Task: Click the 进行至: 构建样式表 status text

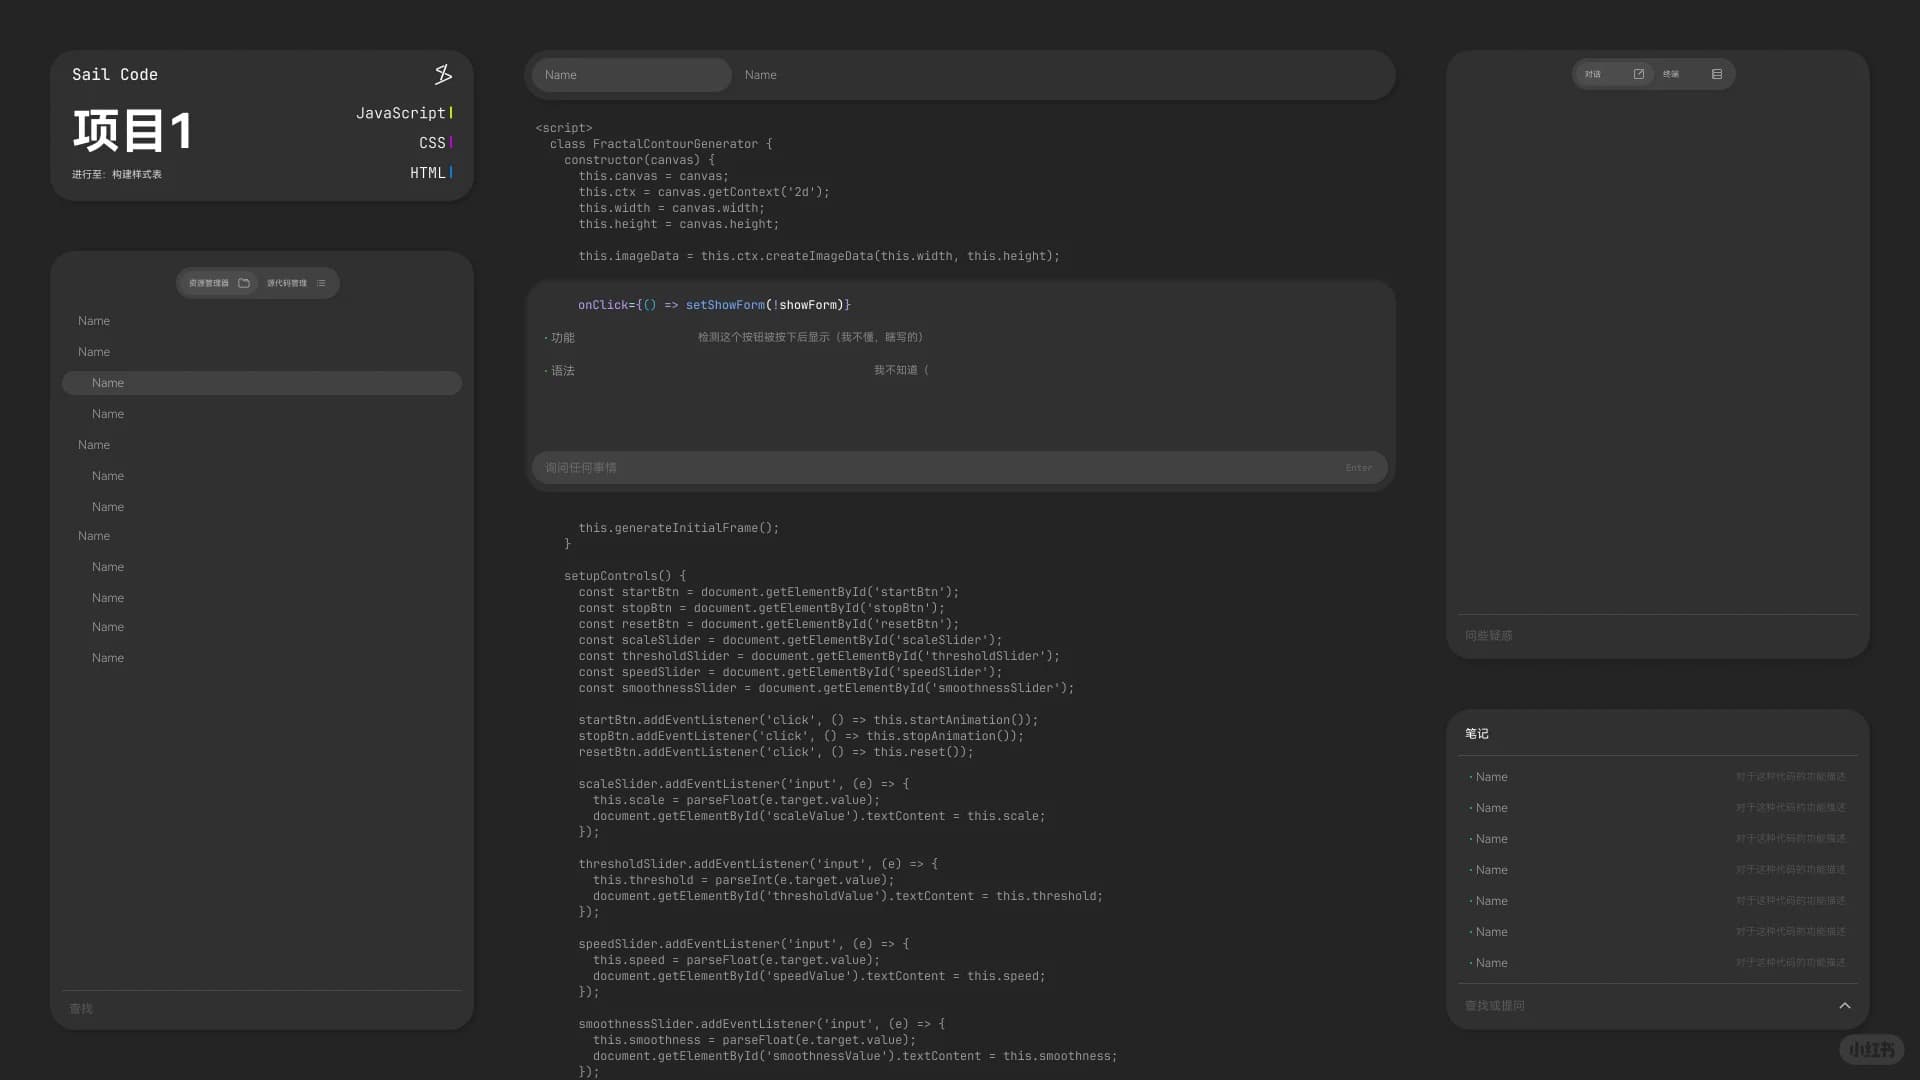Action: pos(117,174)
